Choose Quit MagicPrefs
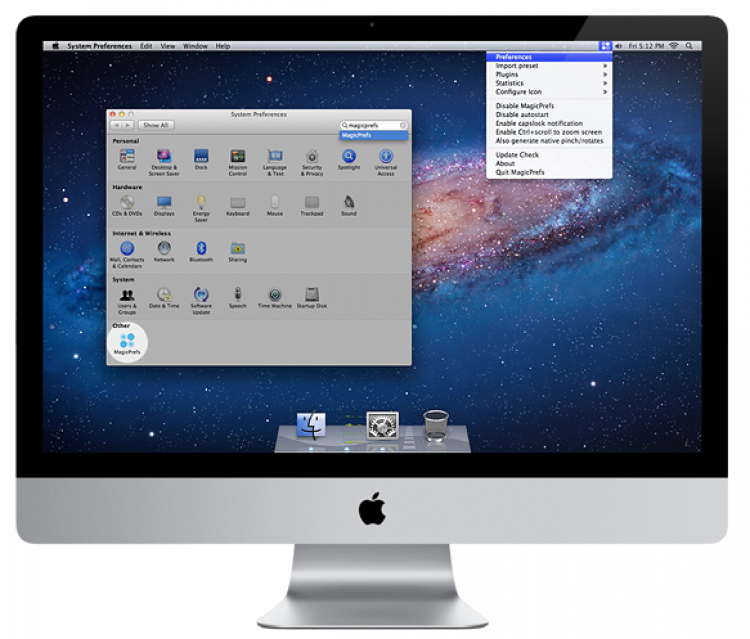 (x=549, y=172)
